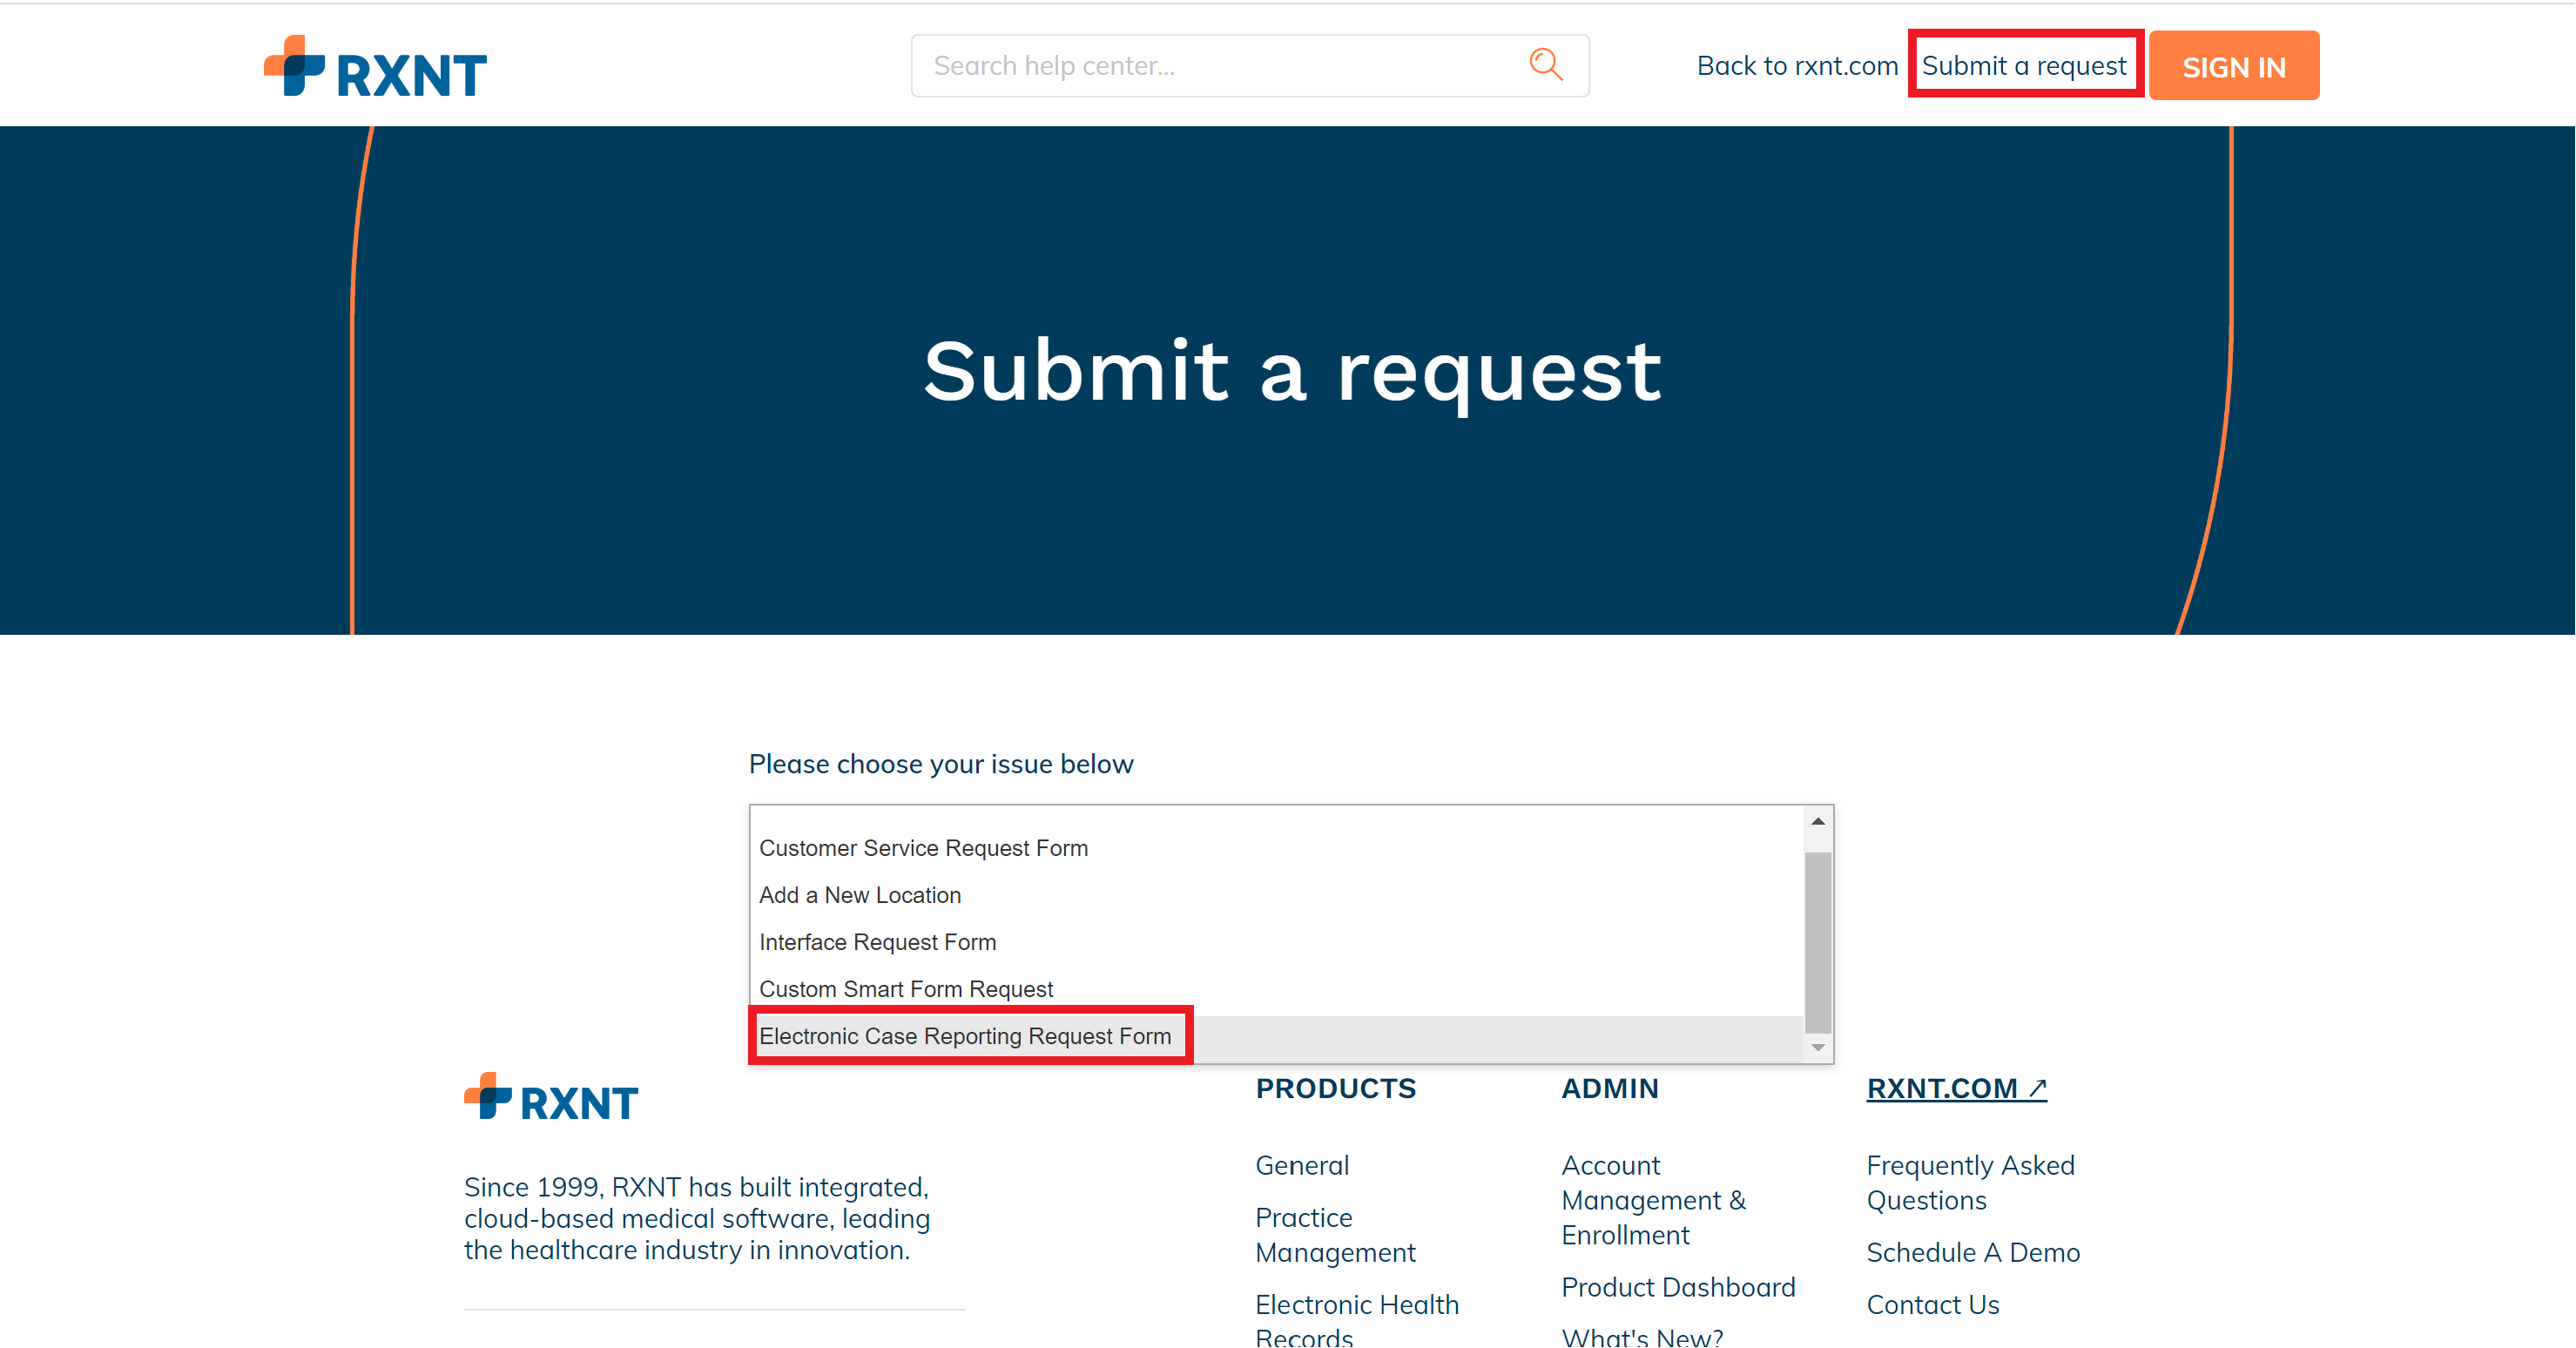
Task: Select Electronic Case Reporting Request Form
Action: [966, 1036]
